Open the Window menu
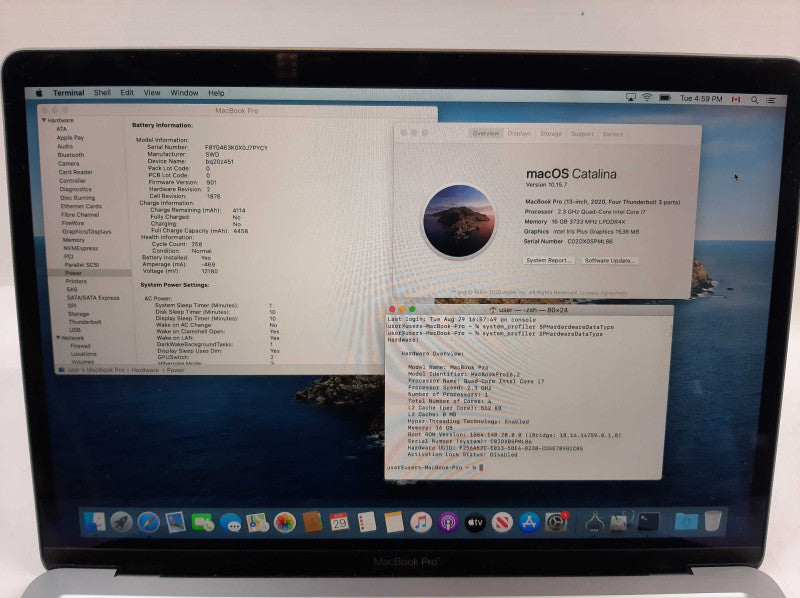 pos(184,93)
